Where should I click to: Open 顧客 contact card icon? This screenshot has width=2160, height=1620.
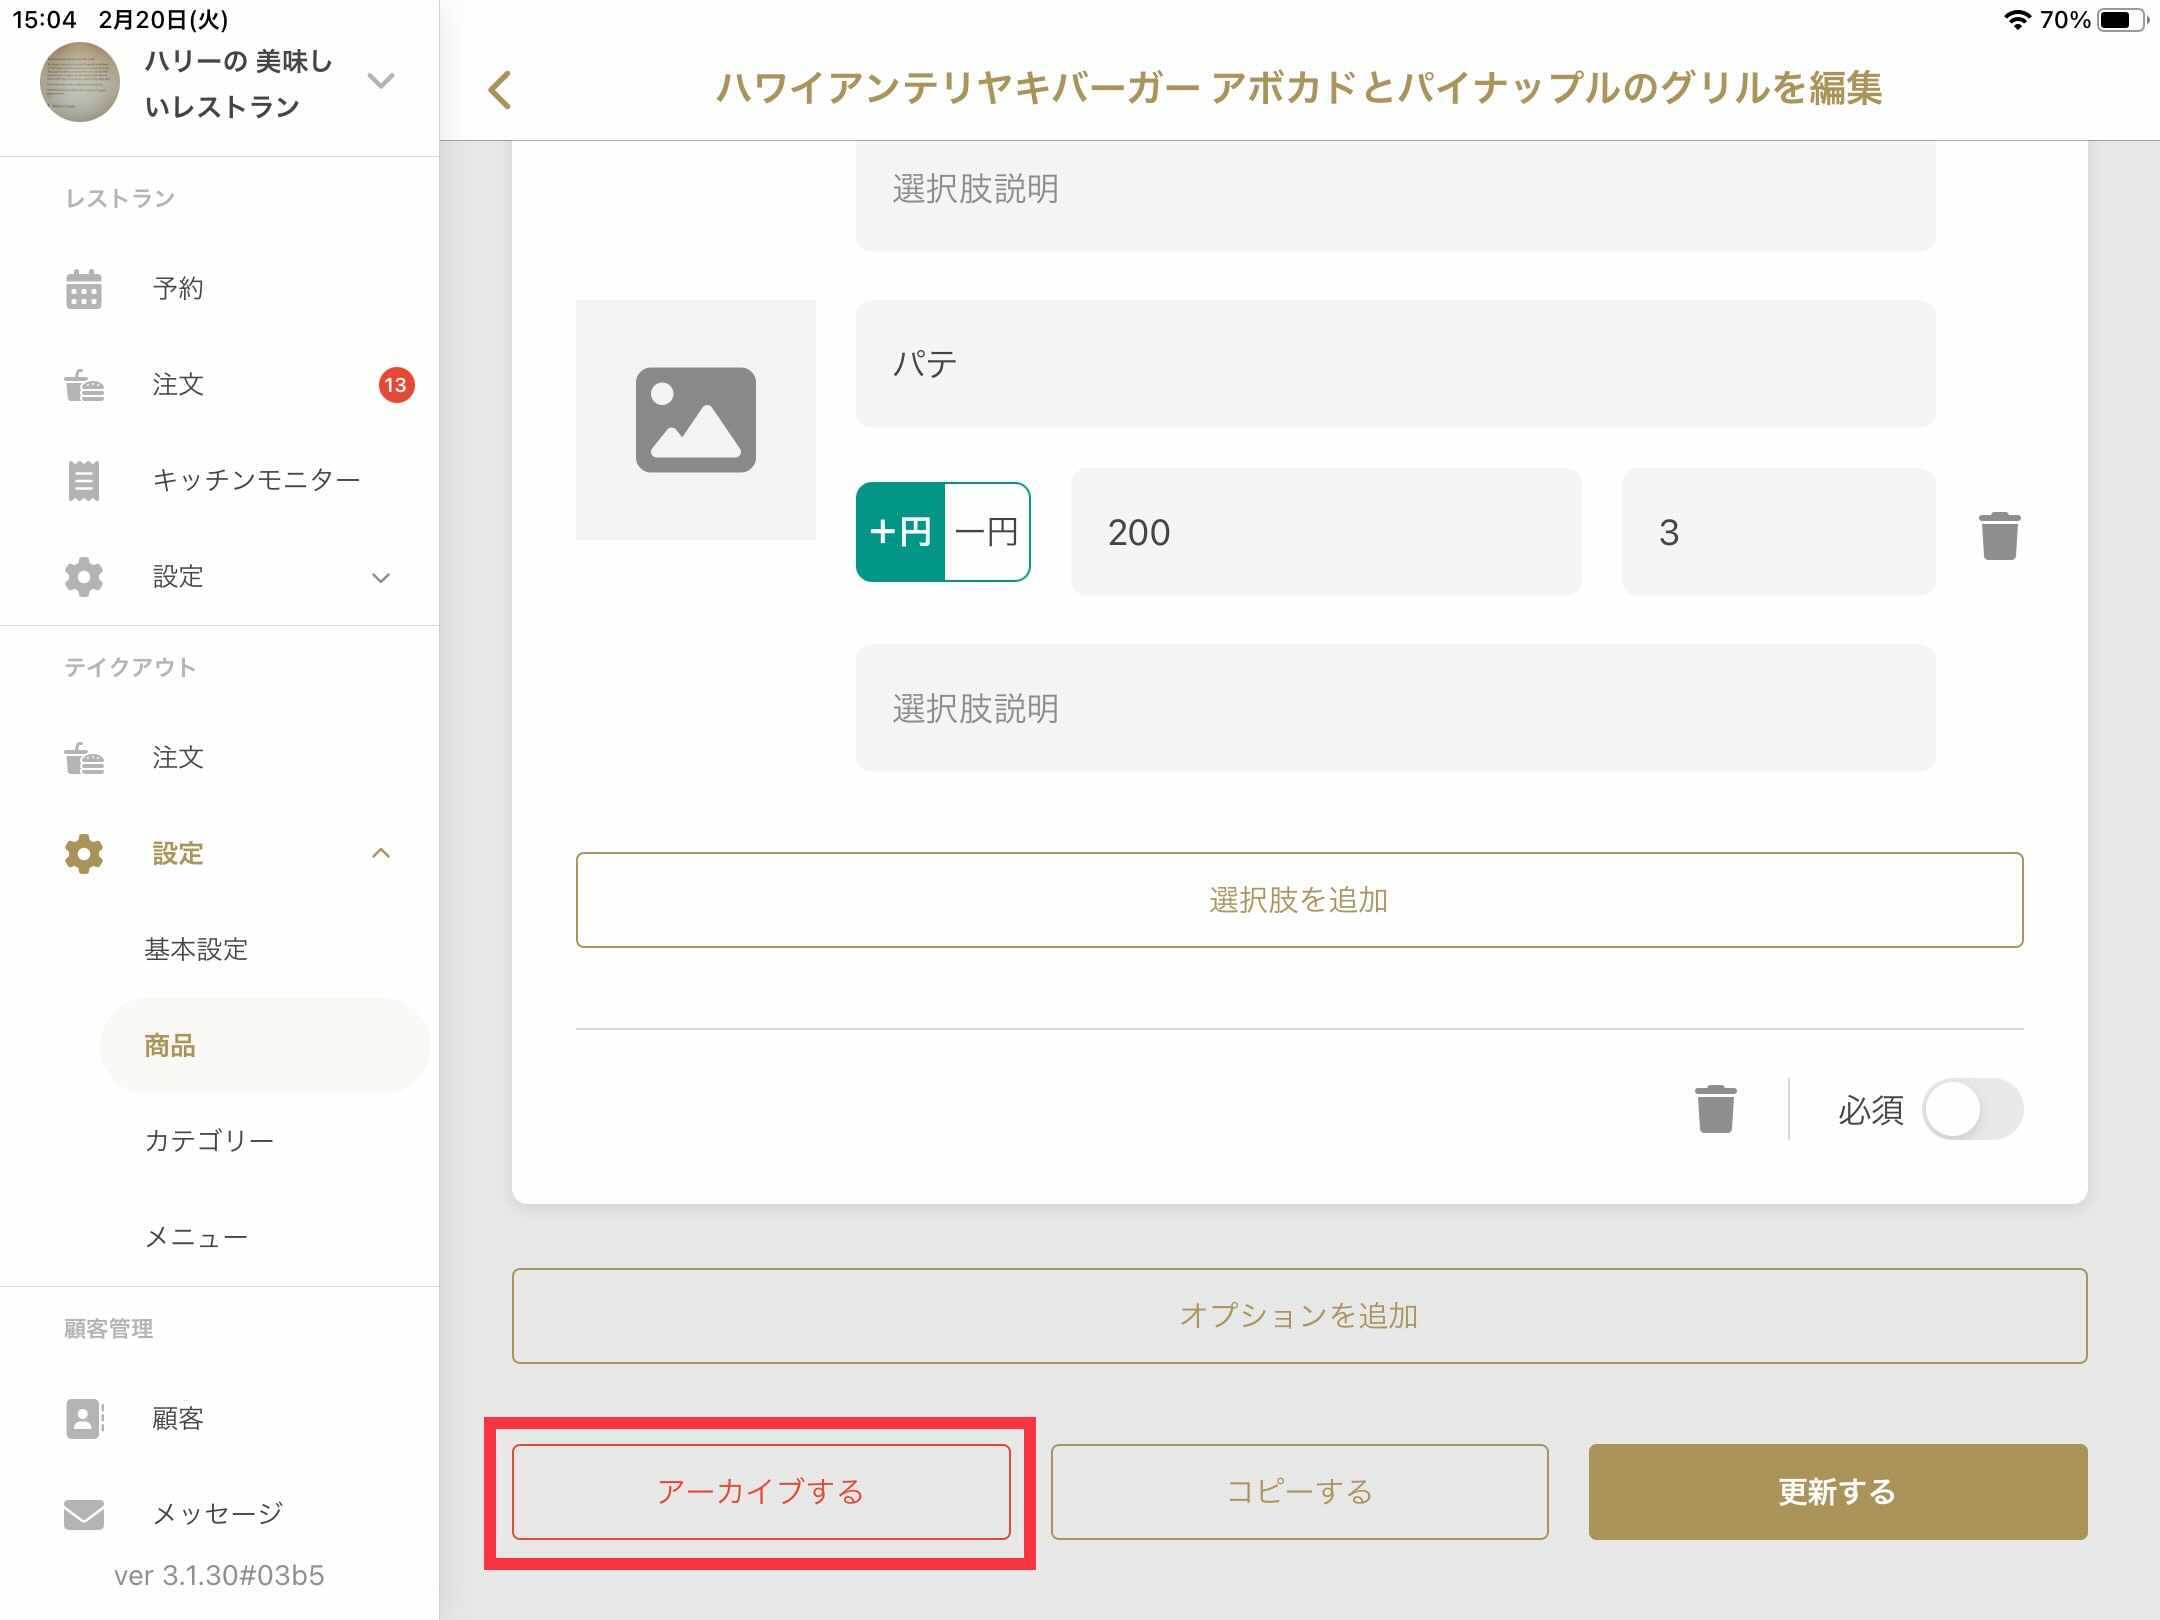84,1418
